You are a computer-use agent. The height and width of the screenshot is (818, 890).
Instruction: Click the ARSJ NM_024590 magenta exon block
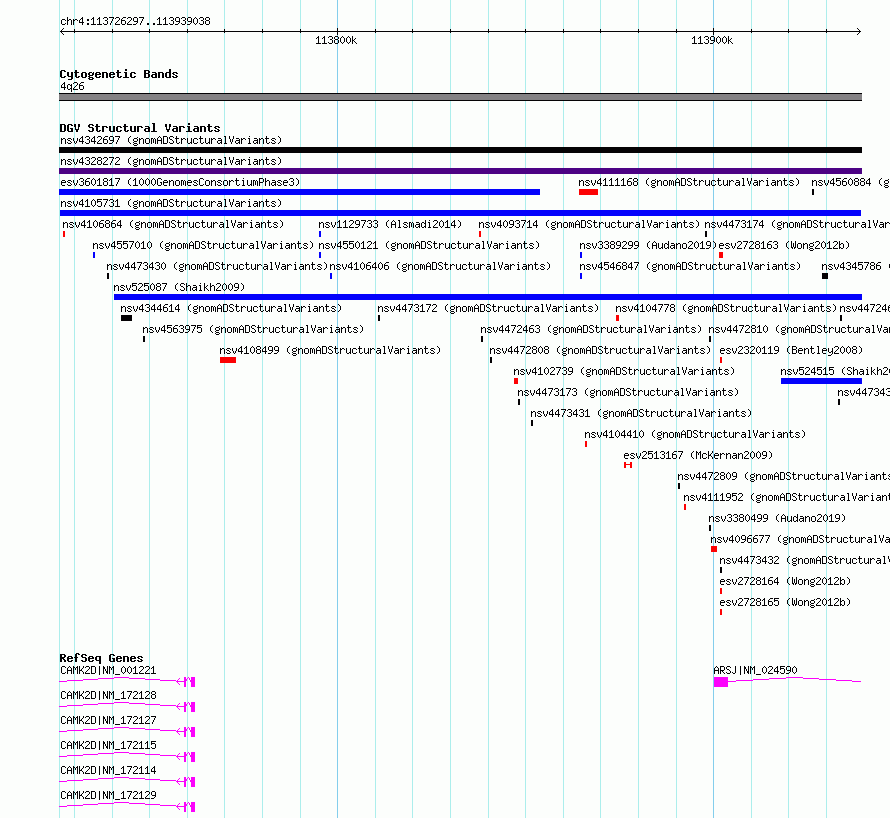tap(721, 682)
